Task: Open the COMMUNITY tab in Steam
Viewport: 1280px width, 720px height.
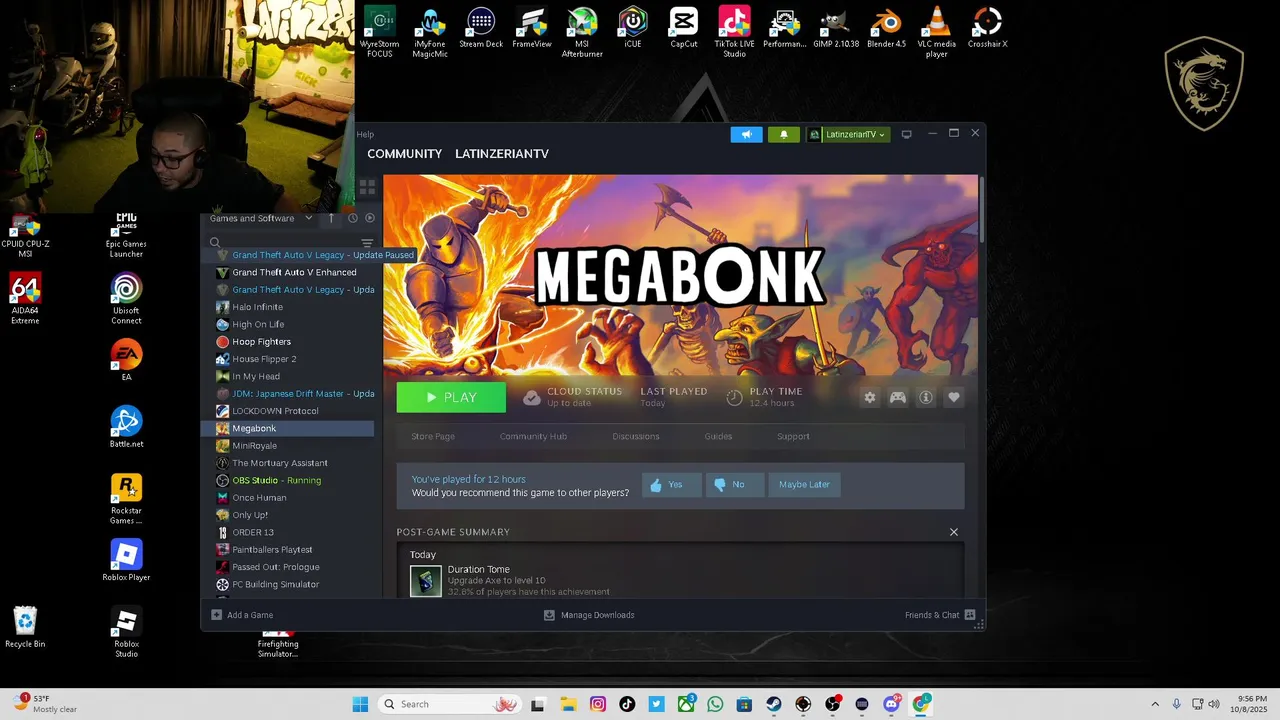Action: click(404, 154)
